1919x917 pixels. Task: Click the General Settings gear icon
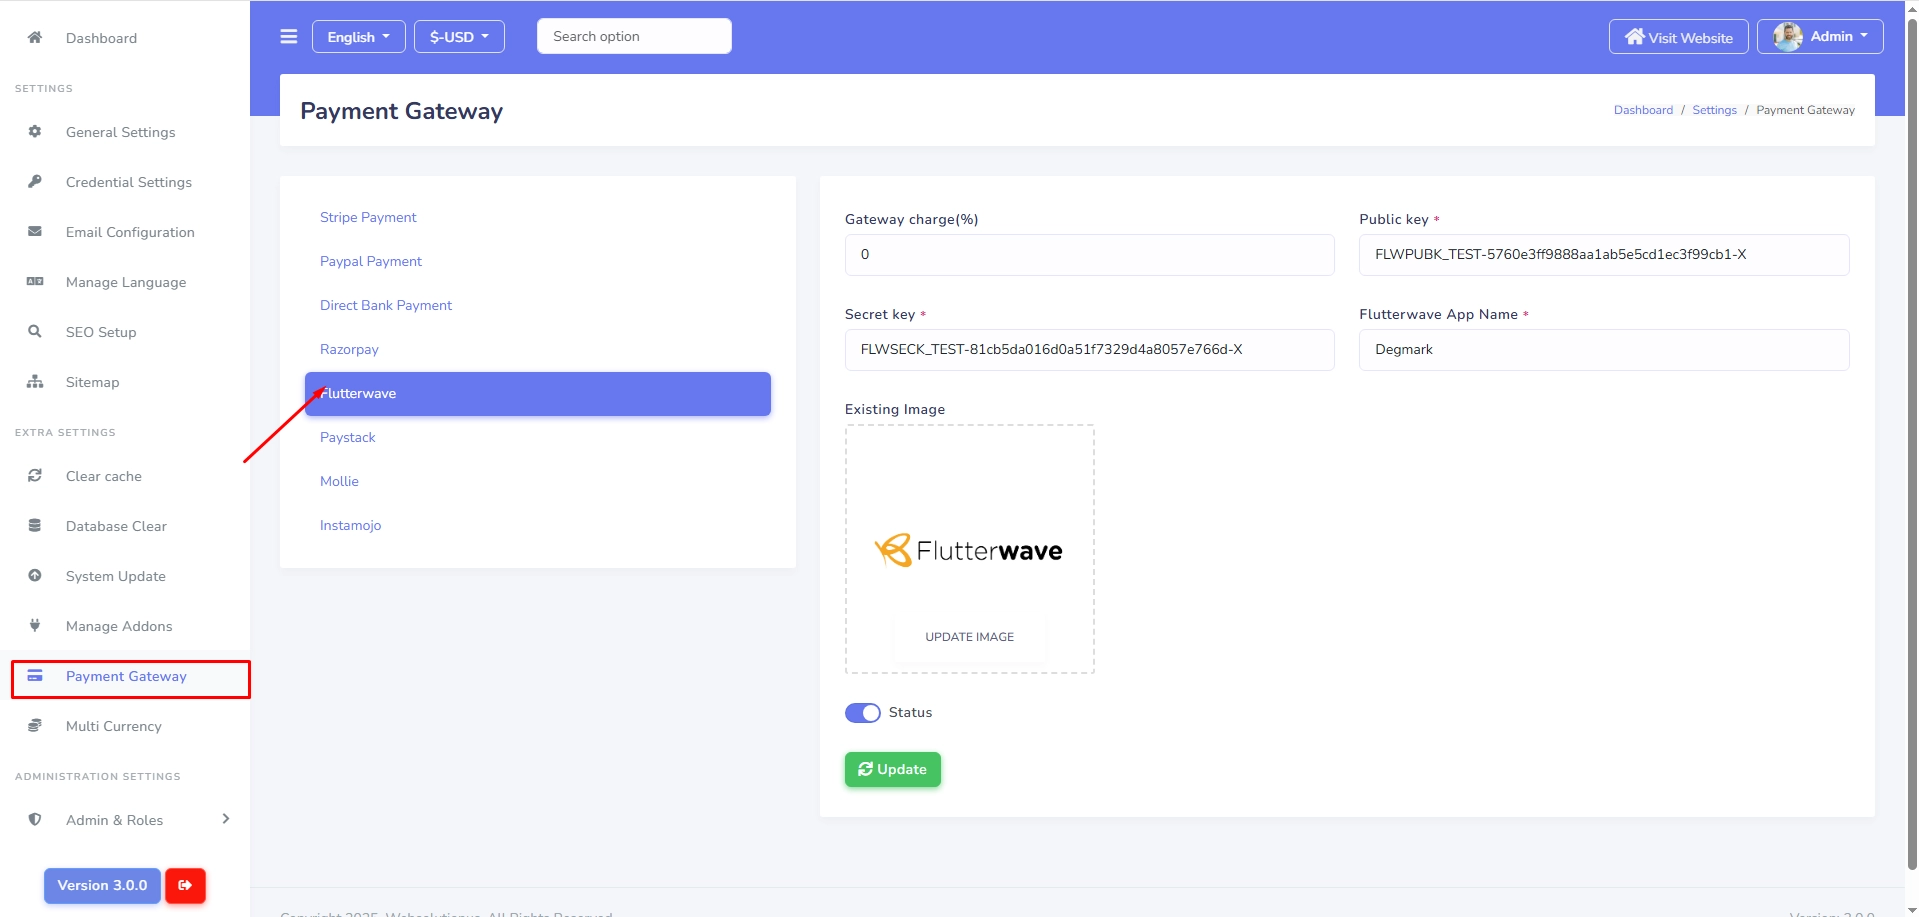tap(35, 132)
